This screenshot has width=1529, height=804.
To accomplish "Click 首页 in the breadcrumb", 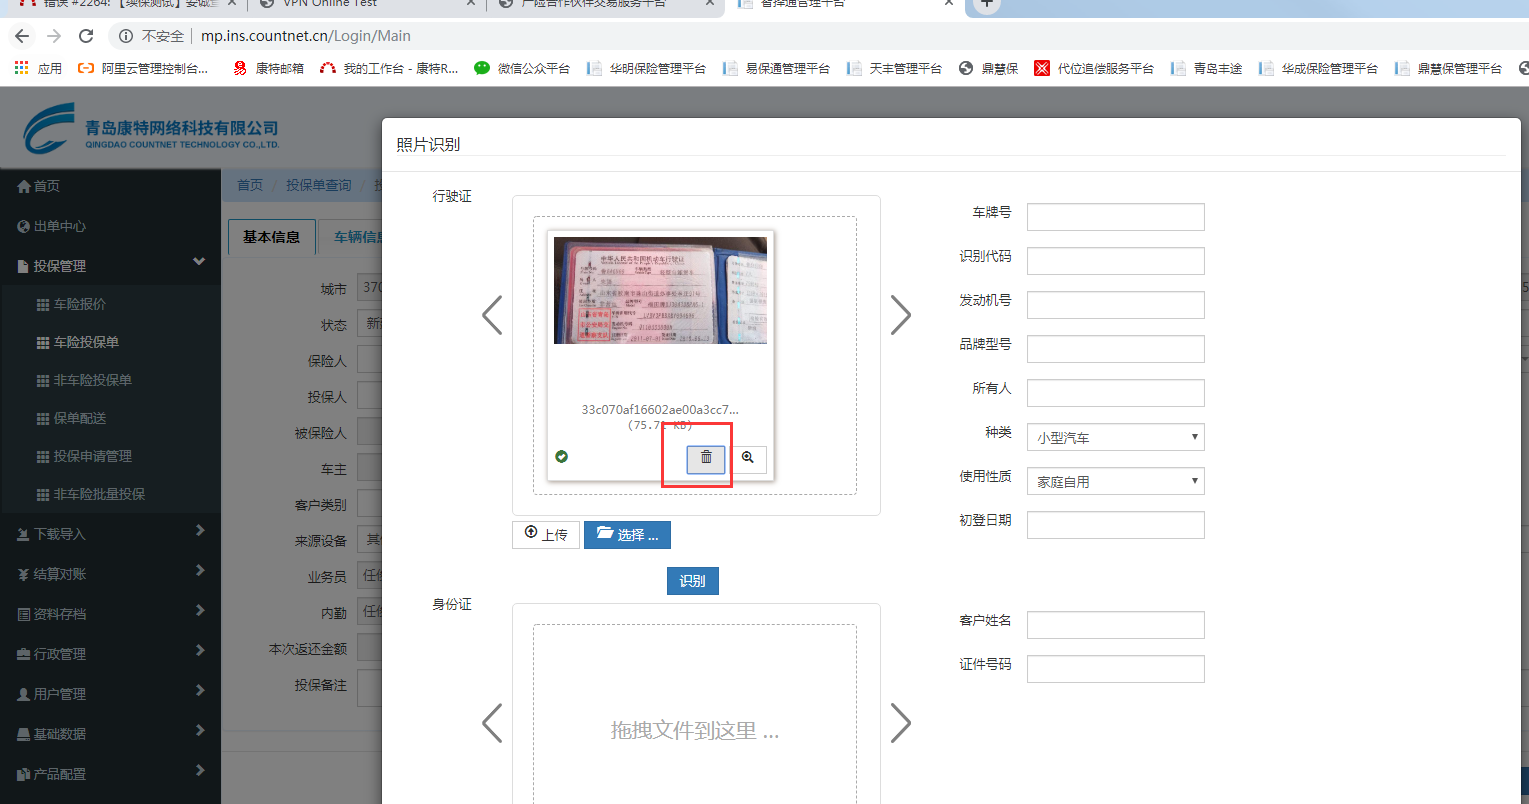I will pos(250,185).
